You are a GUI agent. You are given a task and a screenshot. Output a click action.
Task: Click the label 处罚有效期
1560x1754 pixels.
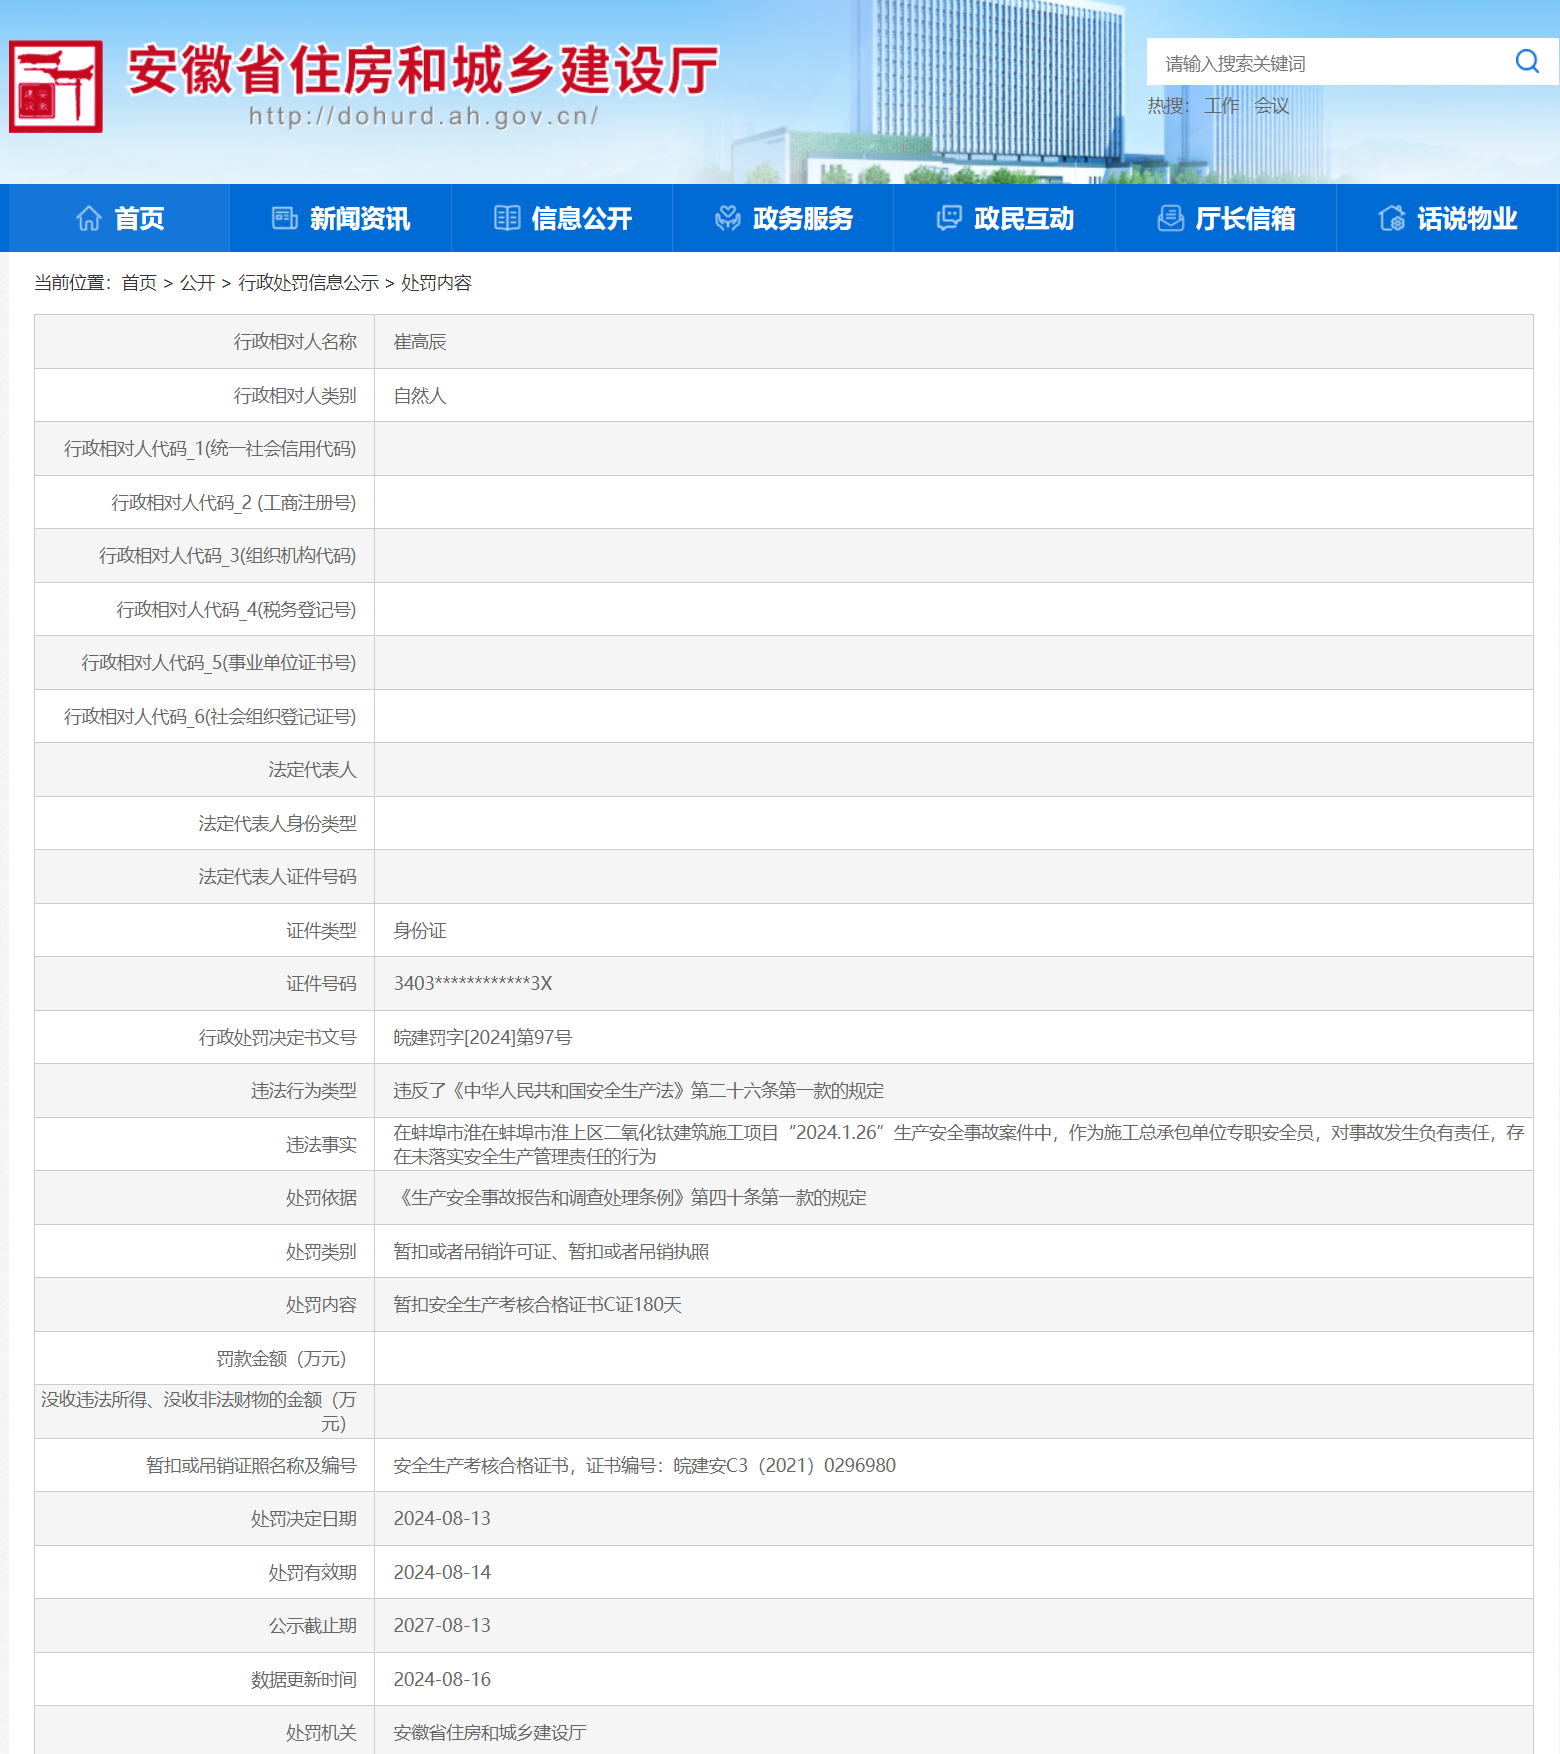coord(312,1573)
